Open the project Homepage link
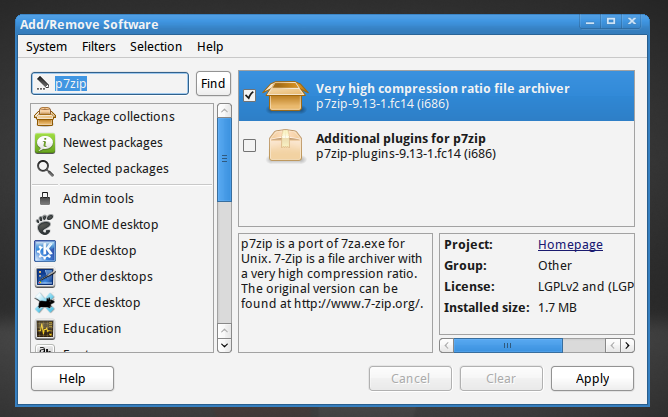668x417 pixels. click(570, 244)
